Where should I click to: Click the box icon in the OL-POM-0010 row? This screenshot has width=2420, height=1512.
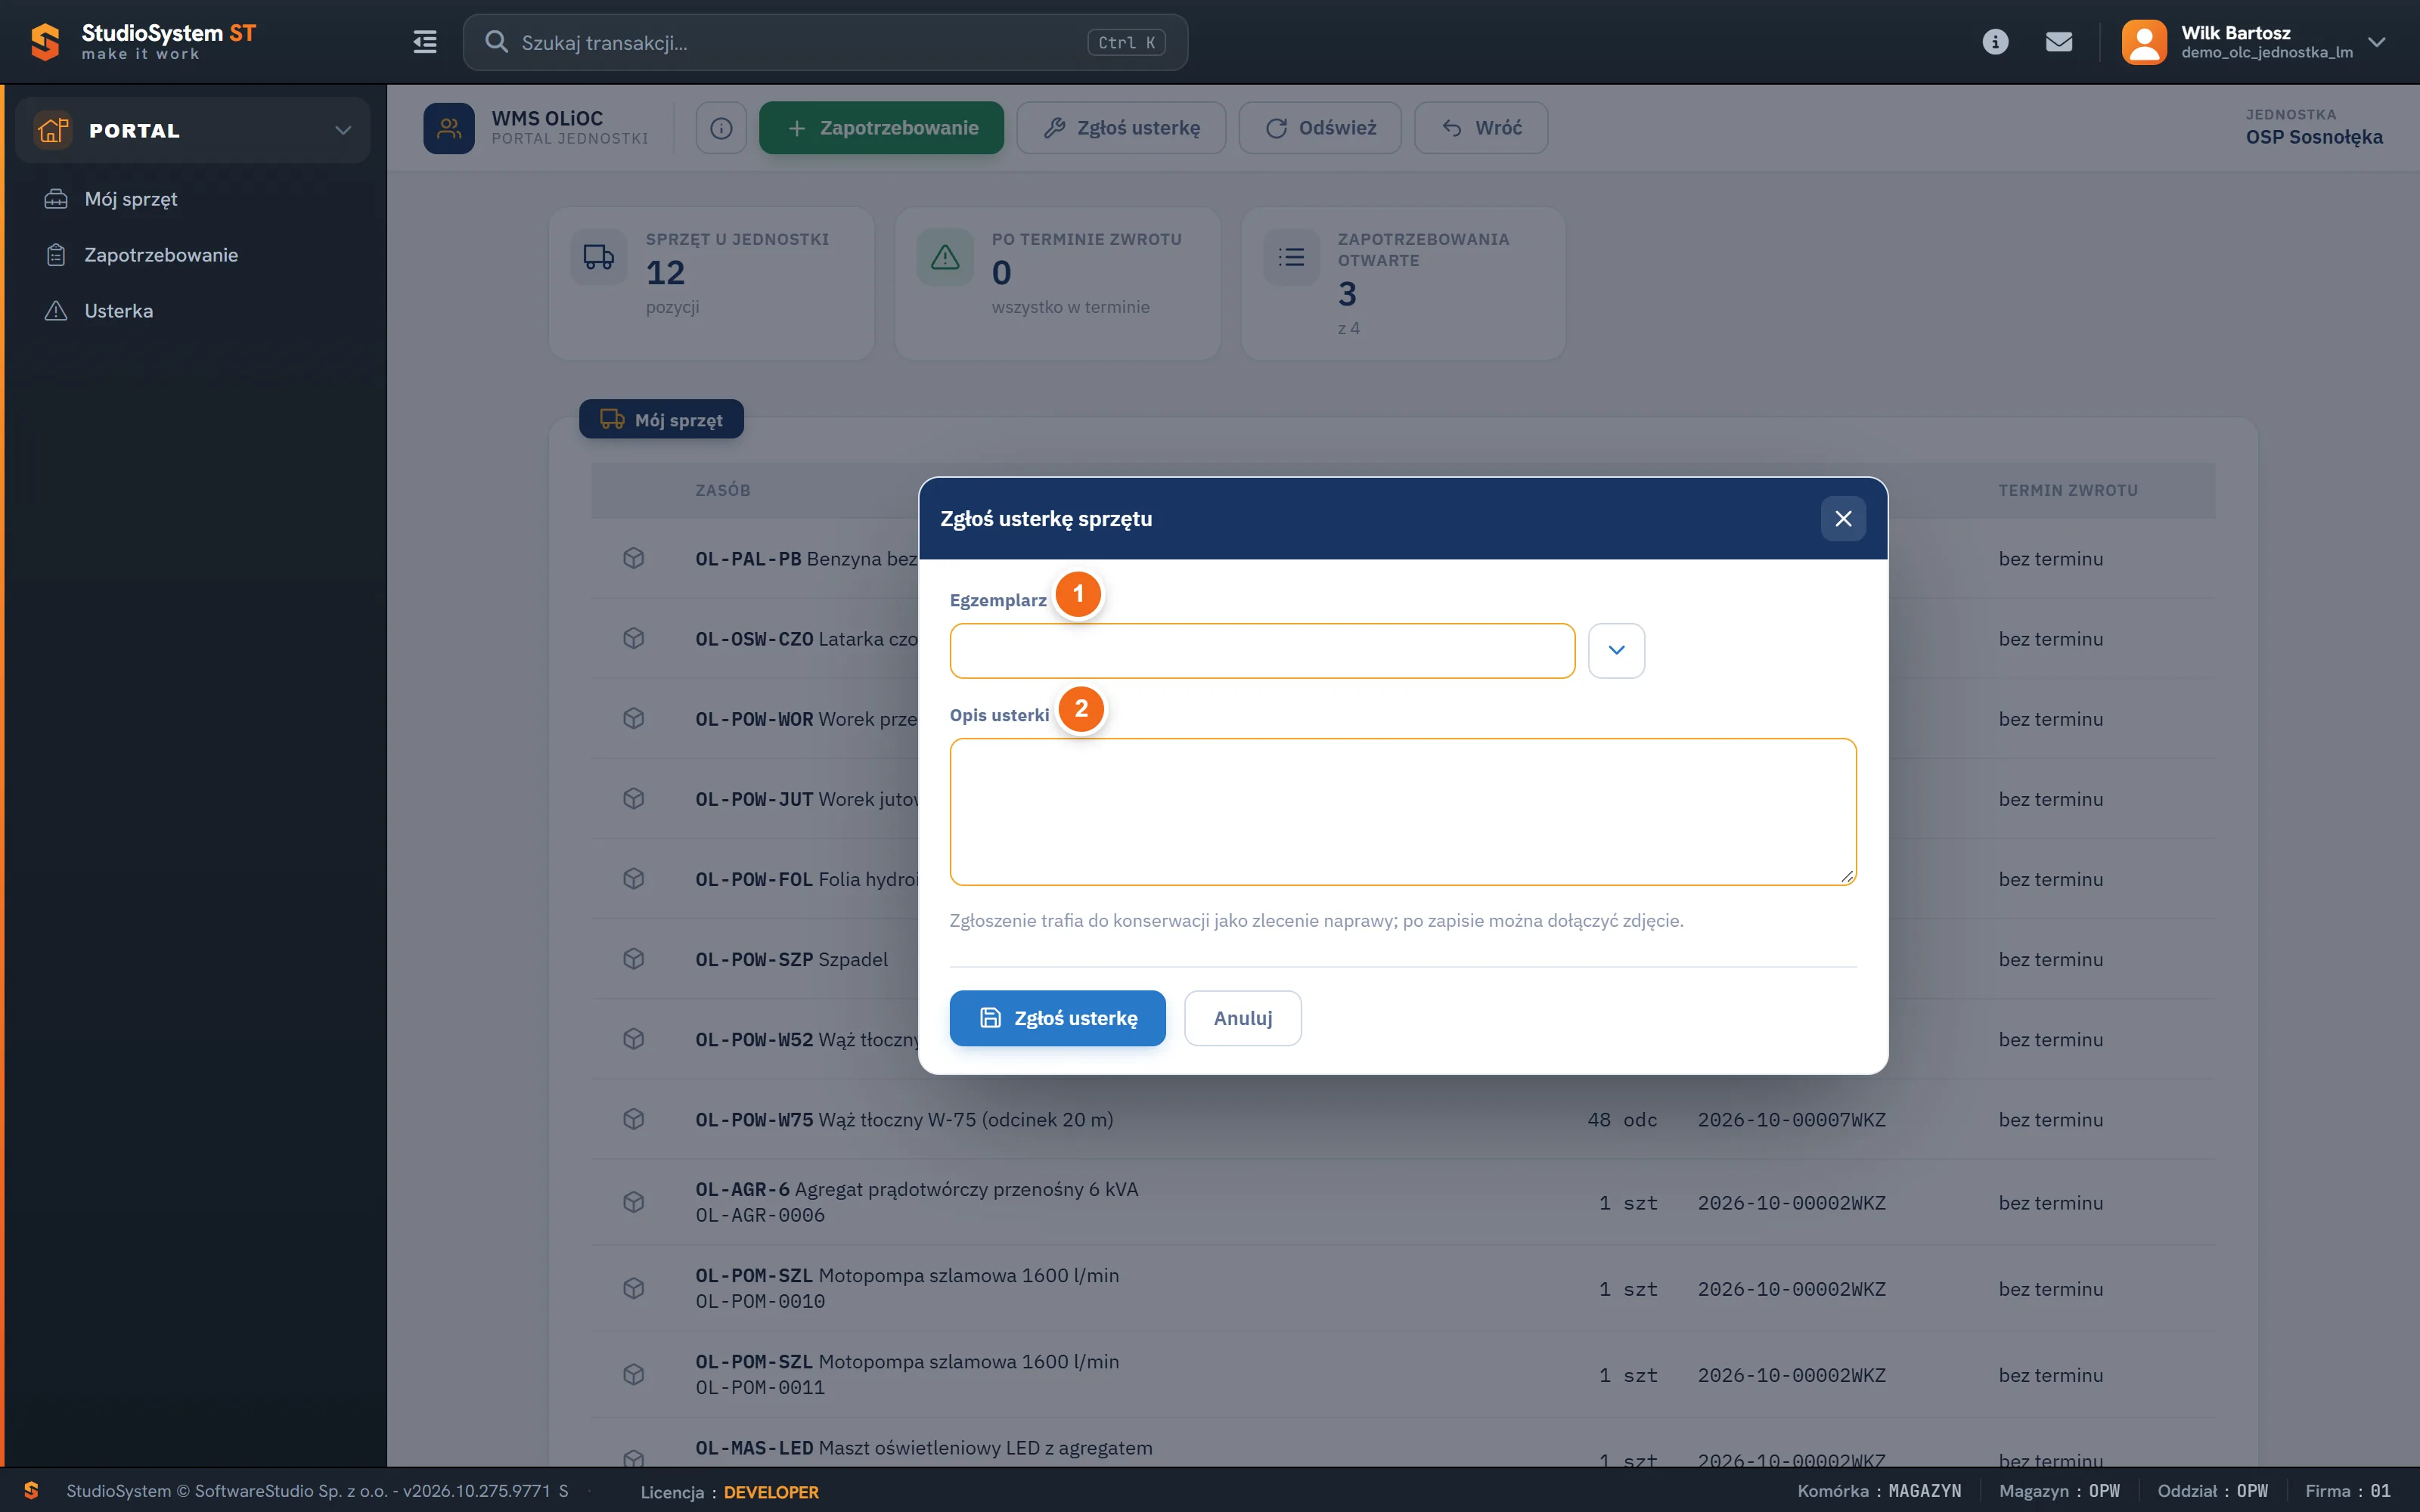[633, 1288]
